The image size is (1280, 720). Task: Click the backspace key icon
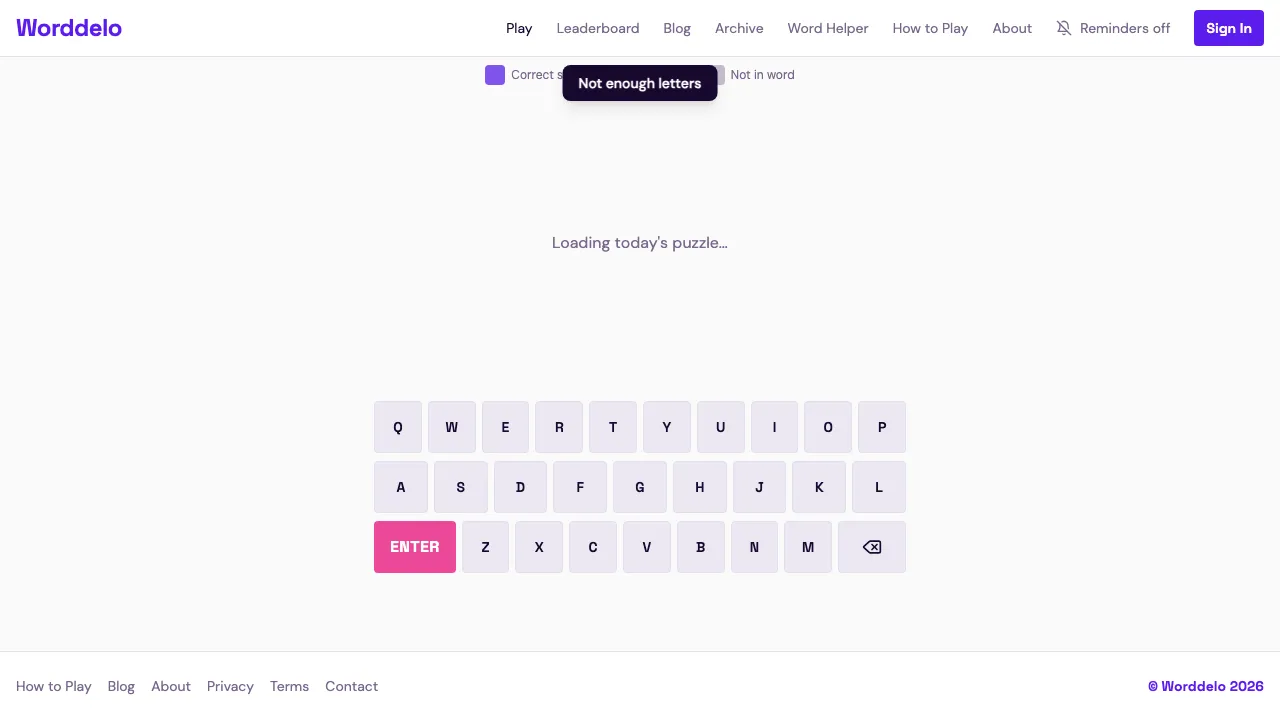click(872, 547)
